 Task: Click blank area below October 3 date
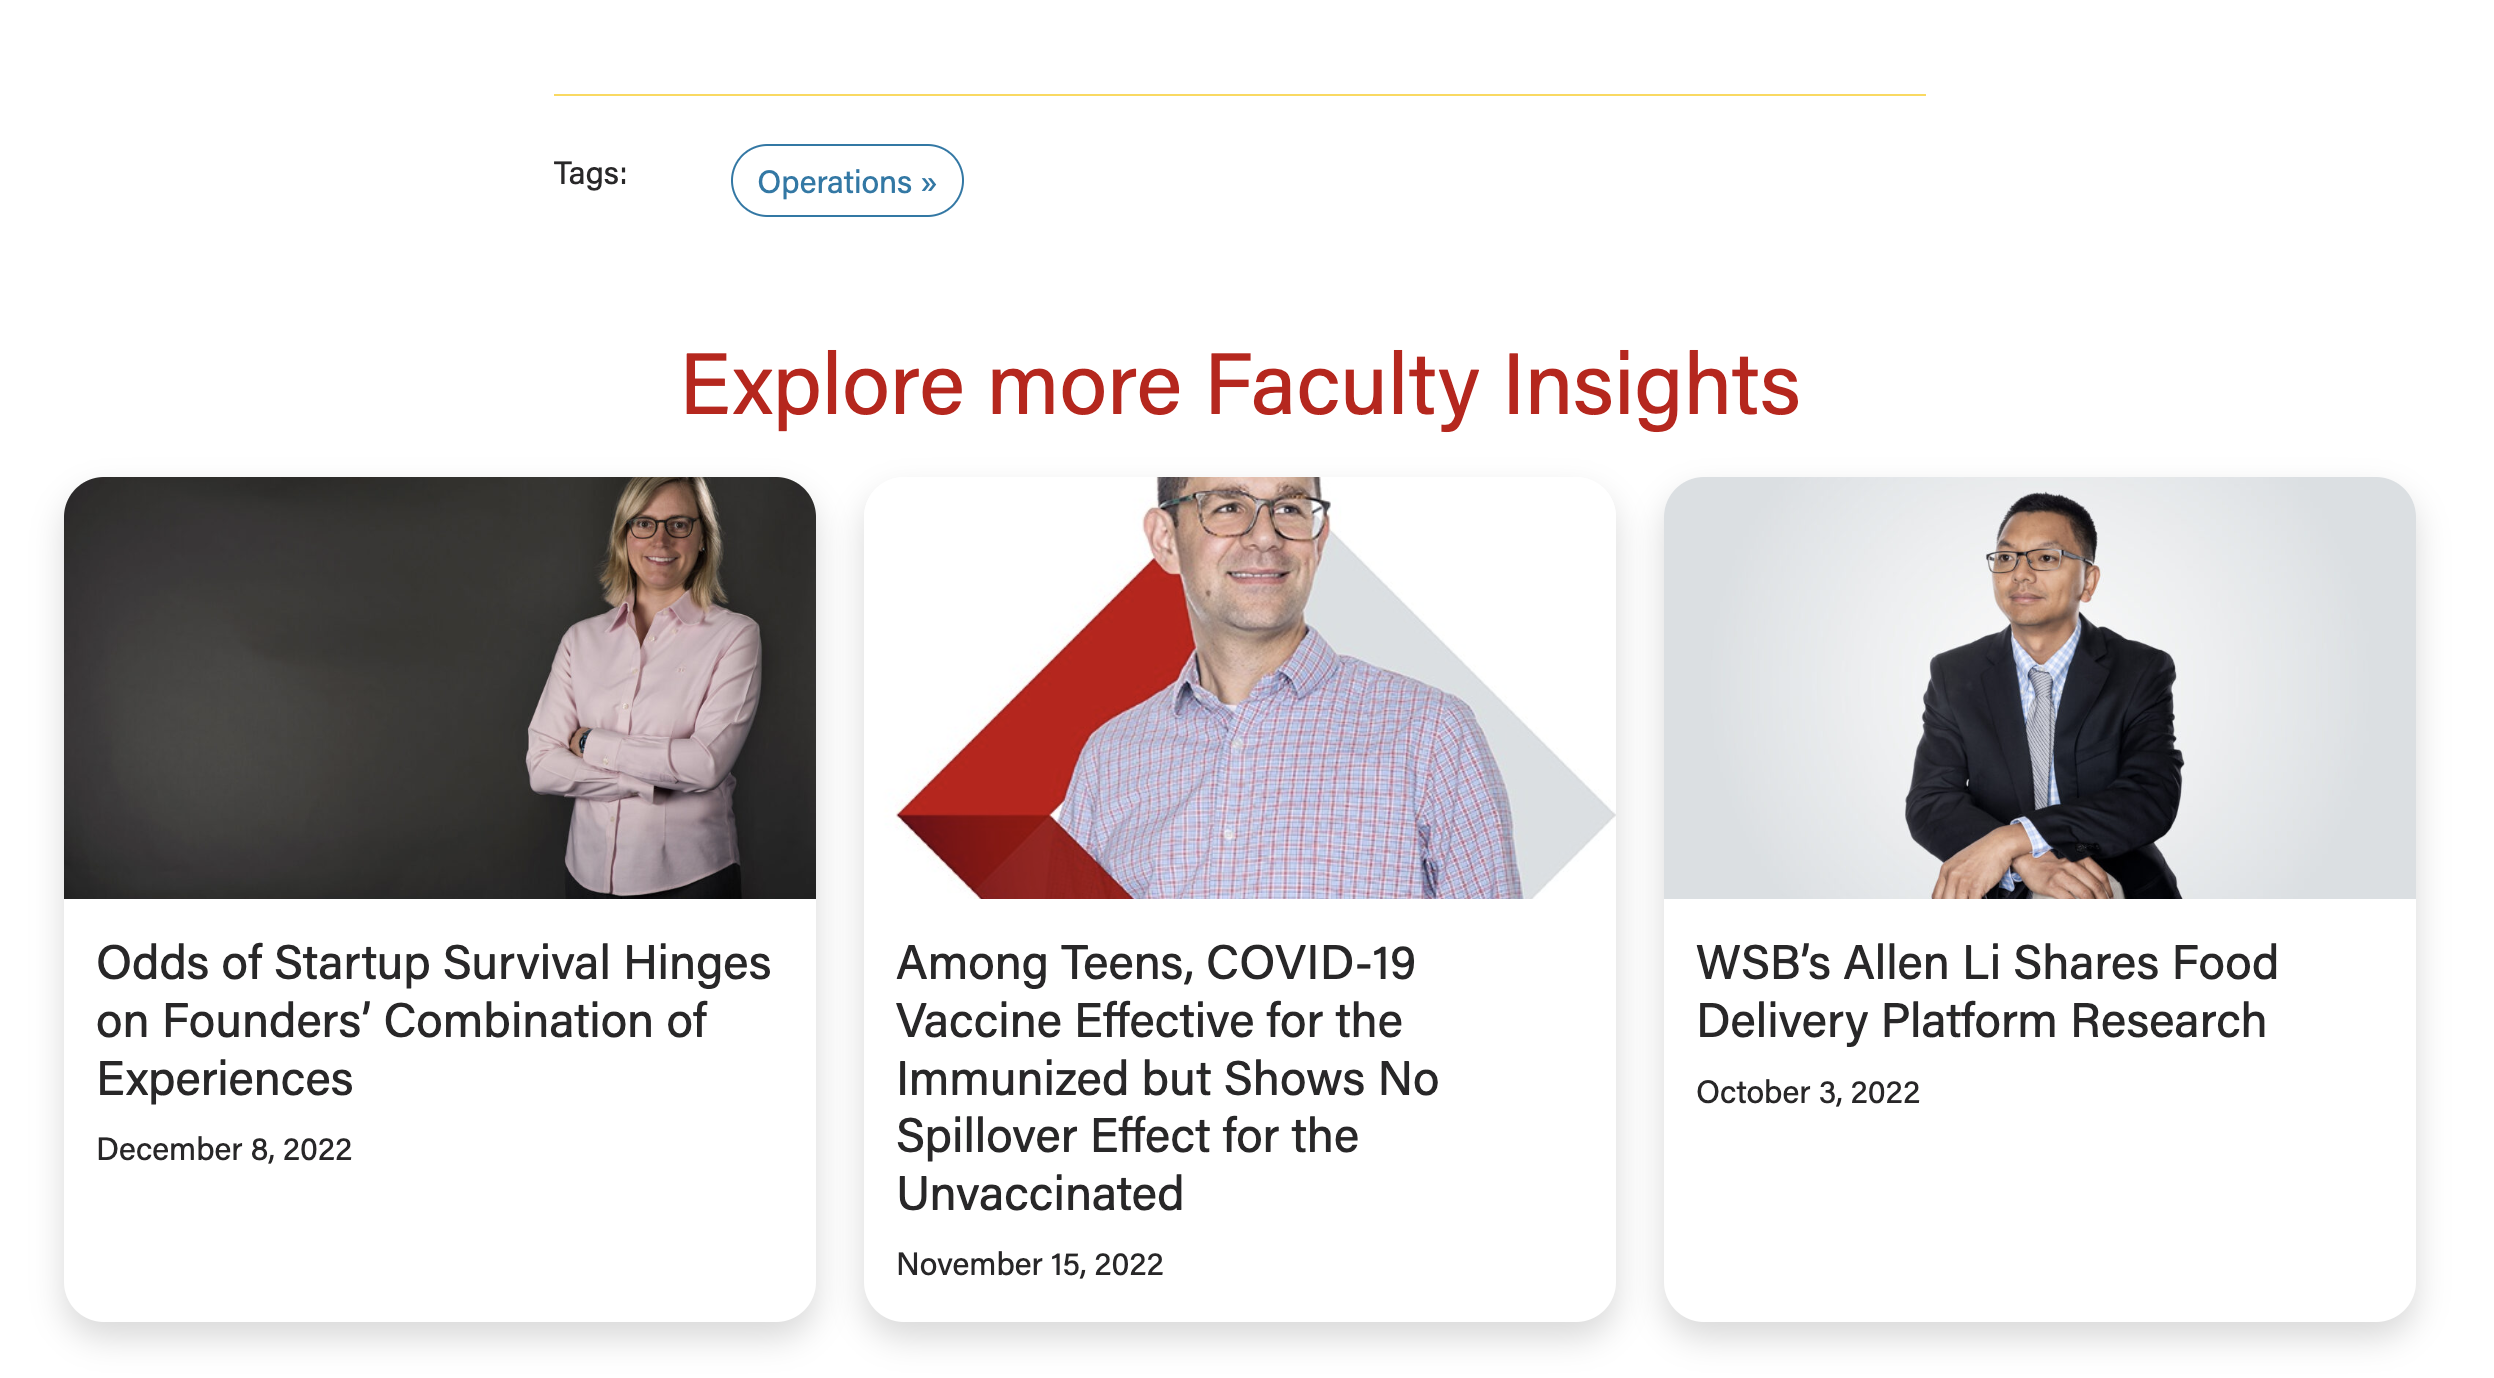[x=2038, y=1220]
